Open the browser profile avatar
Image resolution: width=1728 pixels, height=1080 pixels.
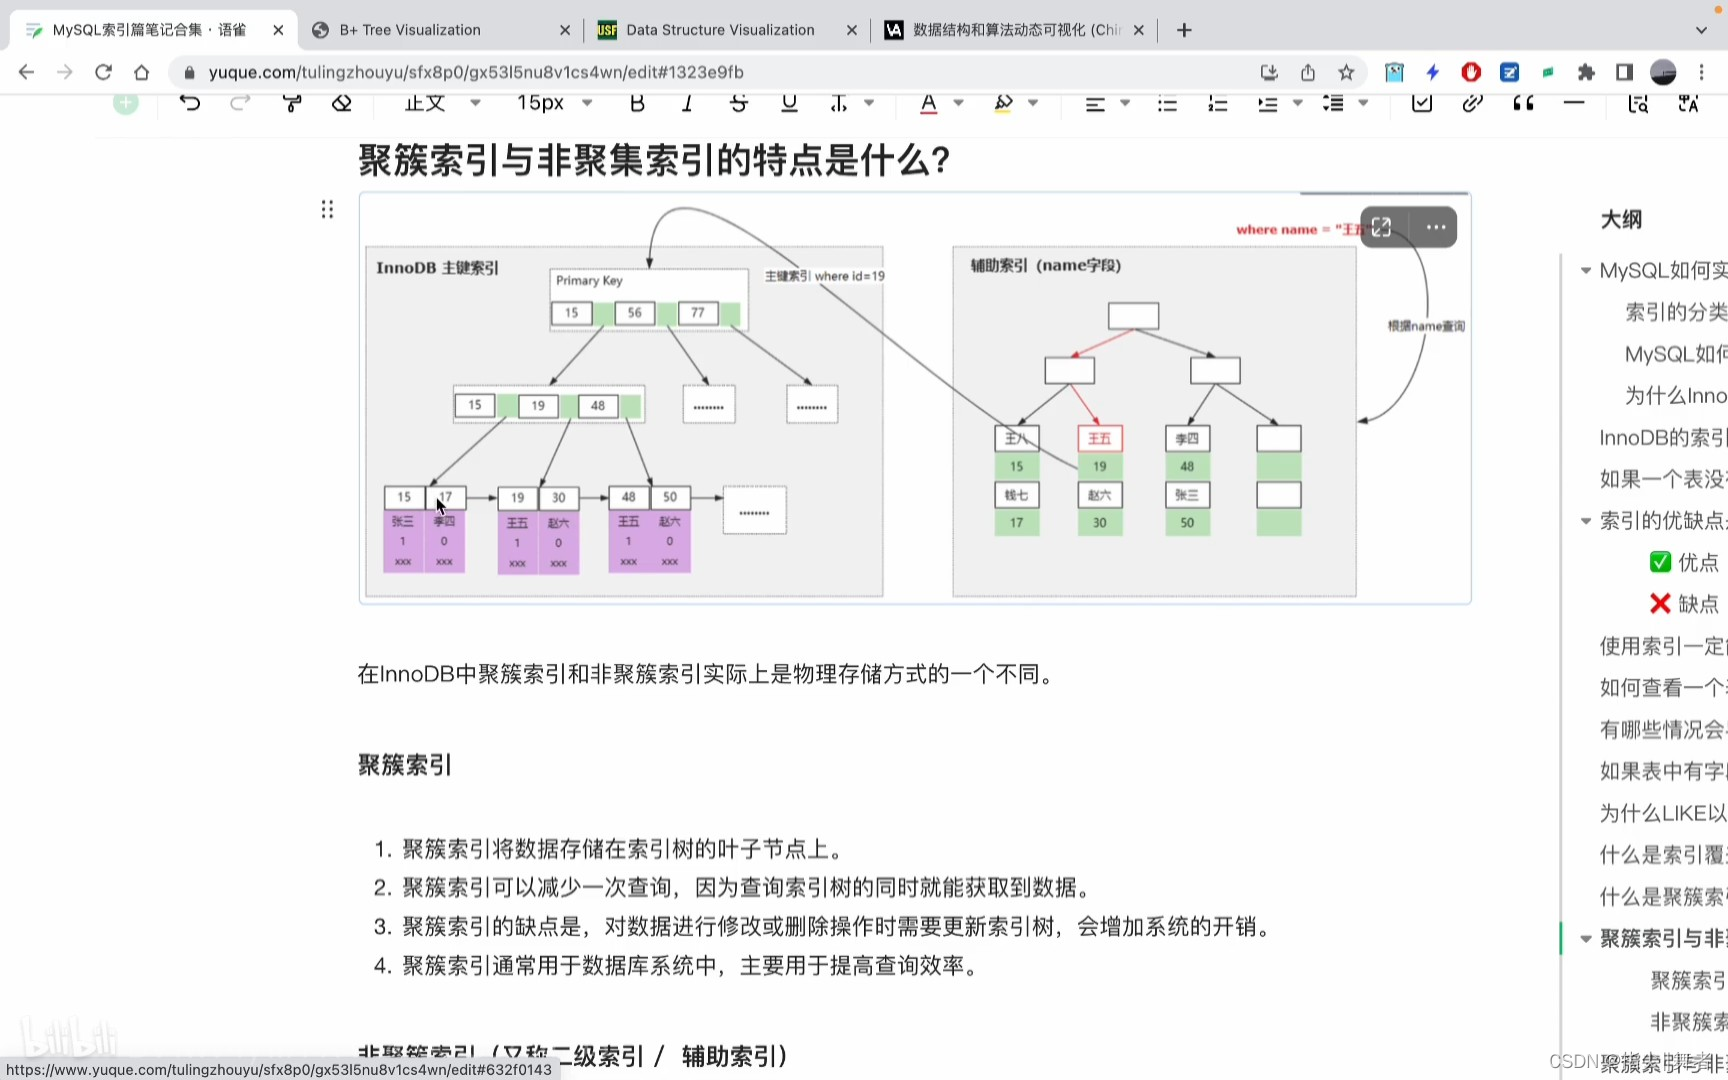pyautogui.click(x=1663, y=72)
